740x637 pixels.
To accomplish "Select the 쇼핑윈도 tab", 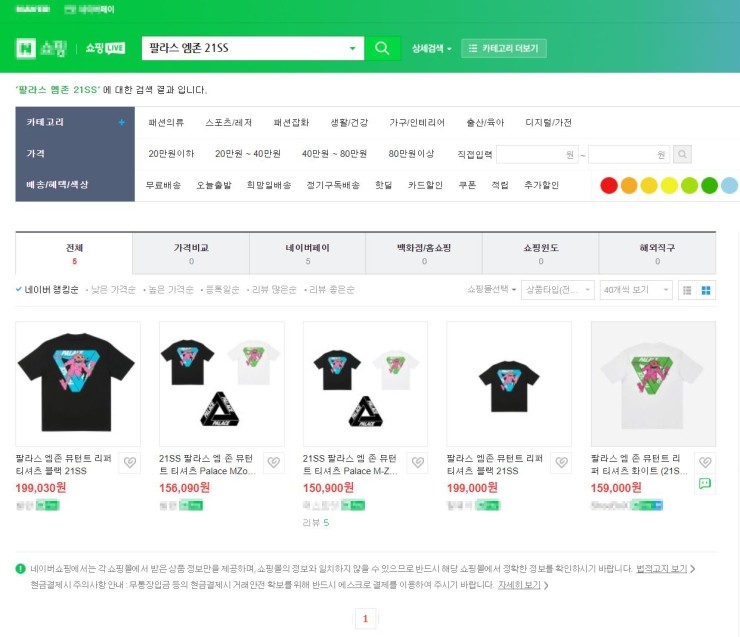I will click(x=540, y=254).
